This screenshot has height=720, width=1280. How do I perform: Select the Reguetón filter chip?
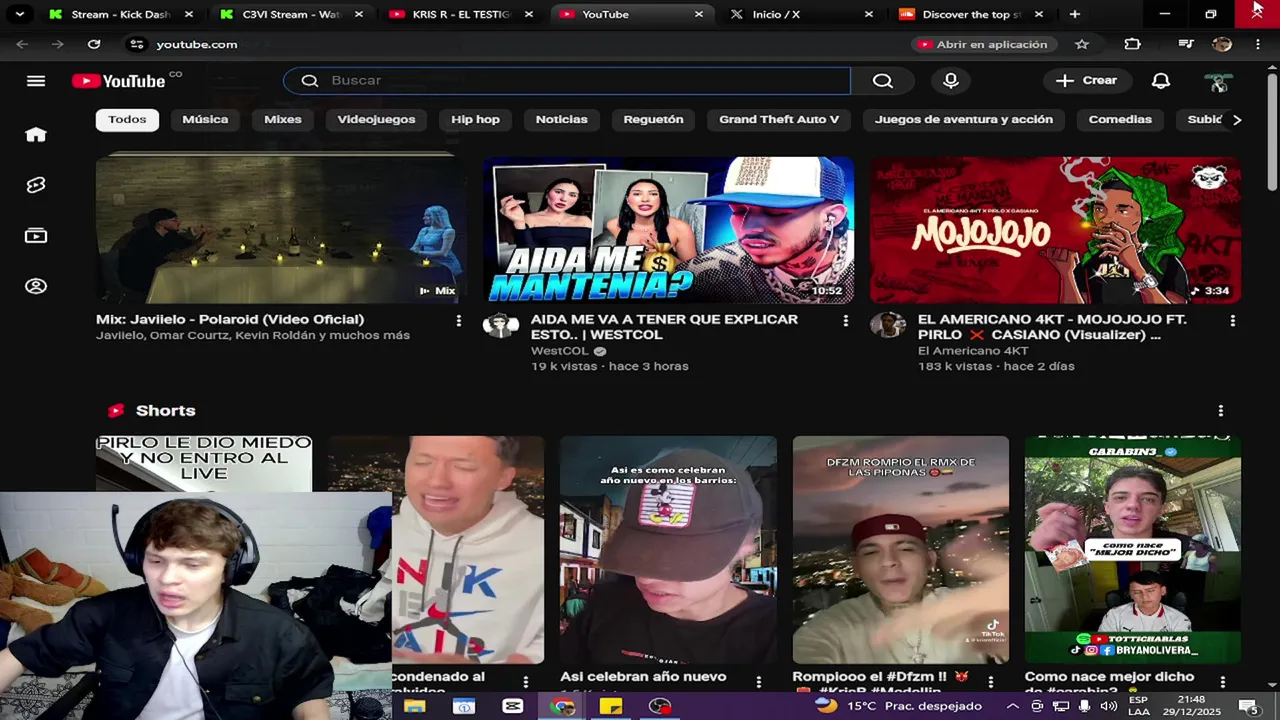653,119
